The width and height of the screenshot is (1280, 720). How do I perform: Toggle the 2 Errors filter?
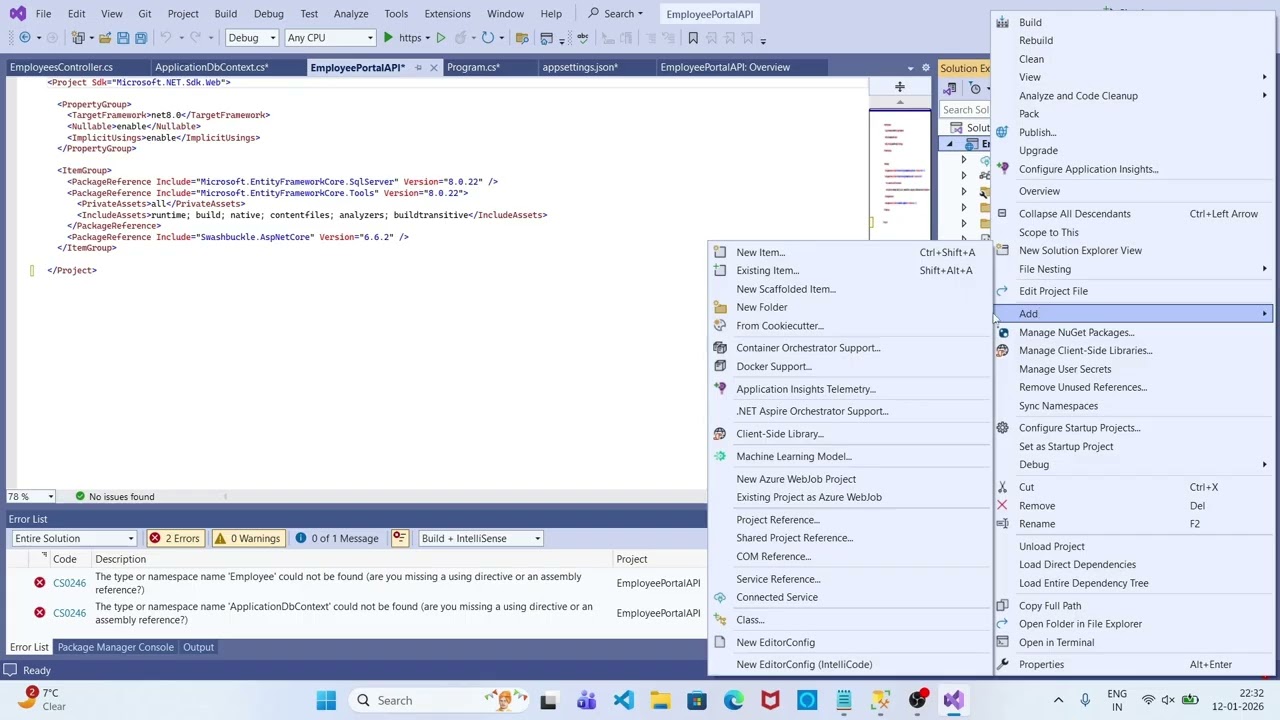click(x=175, y=538)
